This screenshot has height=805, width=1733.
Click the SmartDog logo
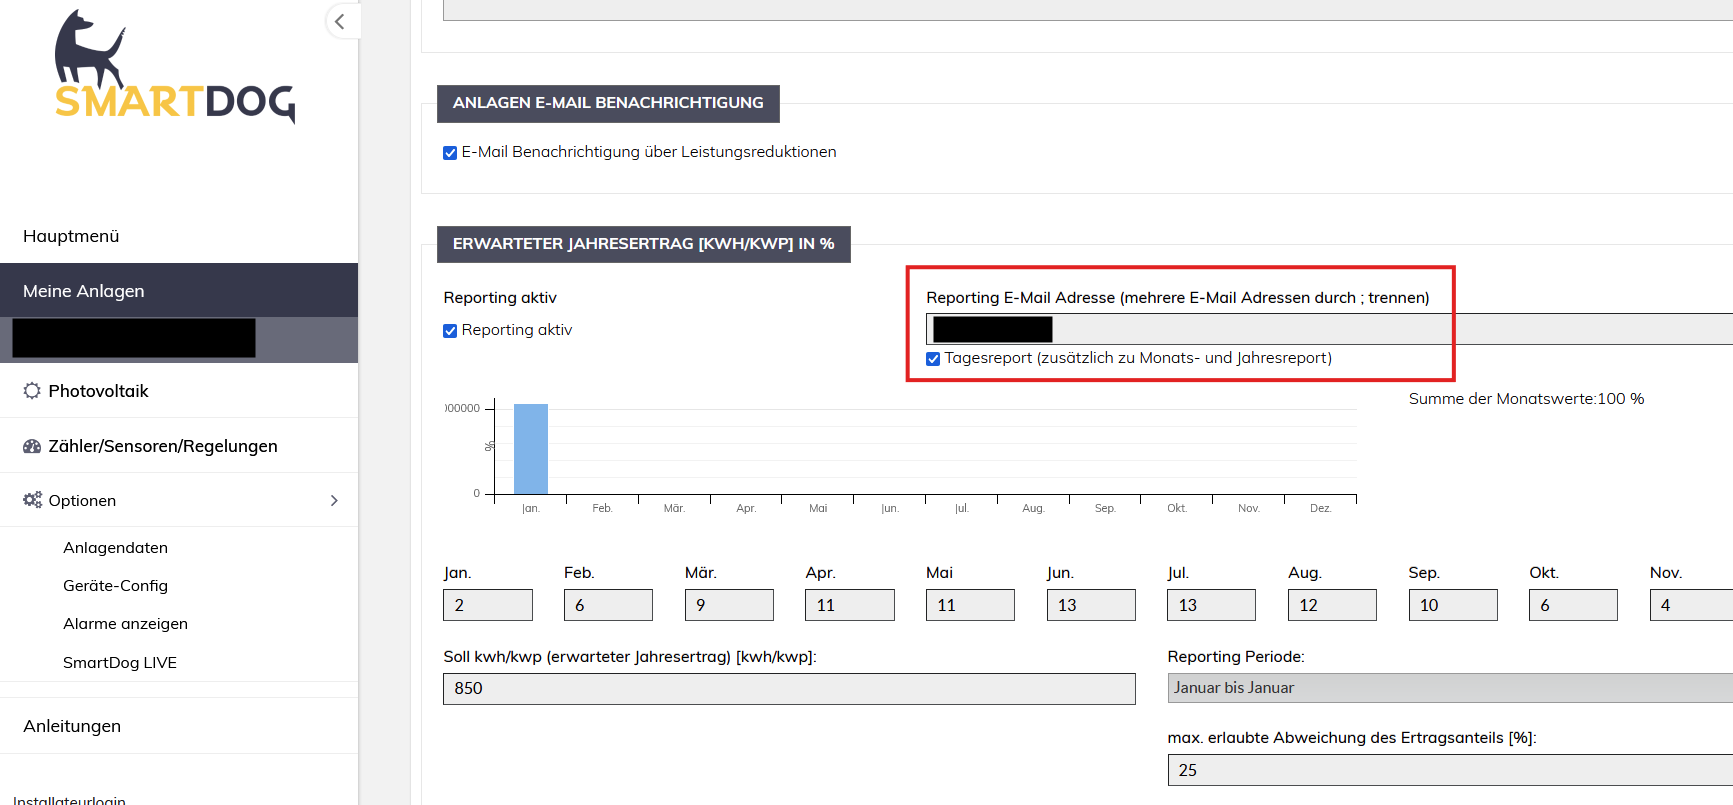click(x=175, y=68)
